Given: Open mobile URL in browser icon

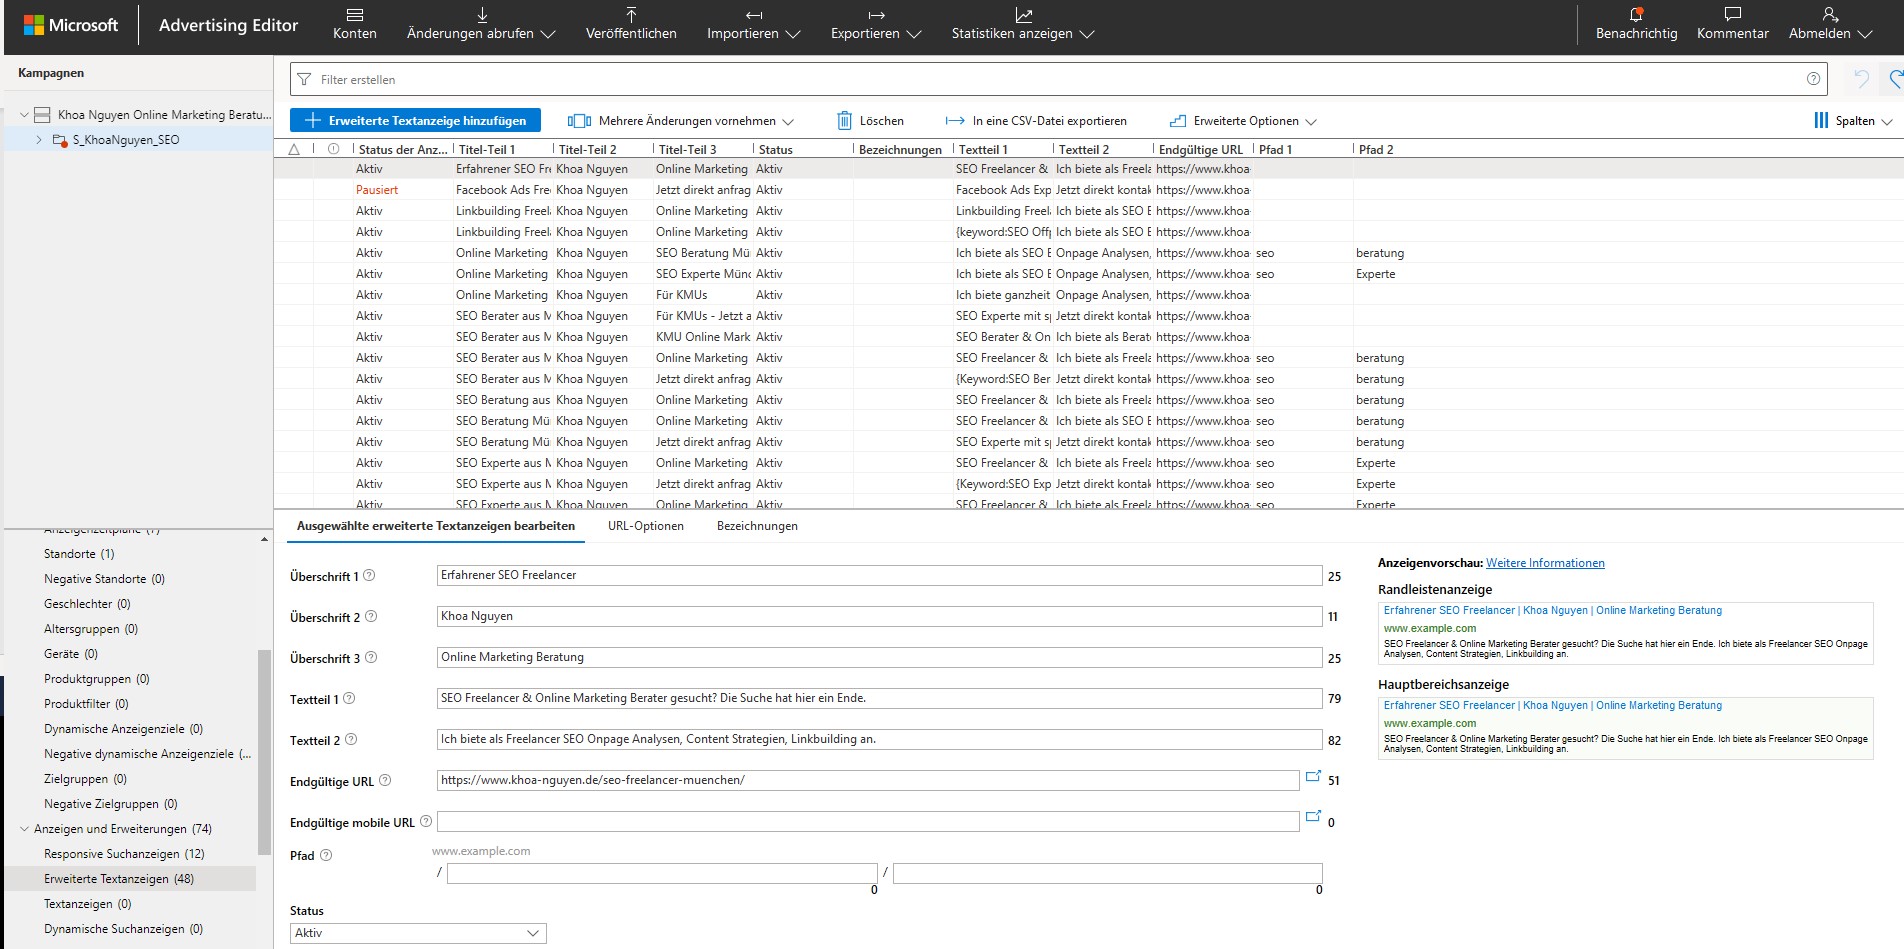Looking at the screenshot, I should click(x=1314, y=818).
